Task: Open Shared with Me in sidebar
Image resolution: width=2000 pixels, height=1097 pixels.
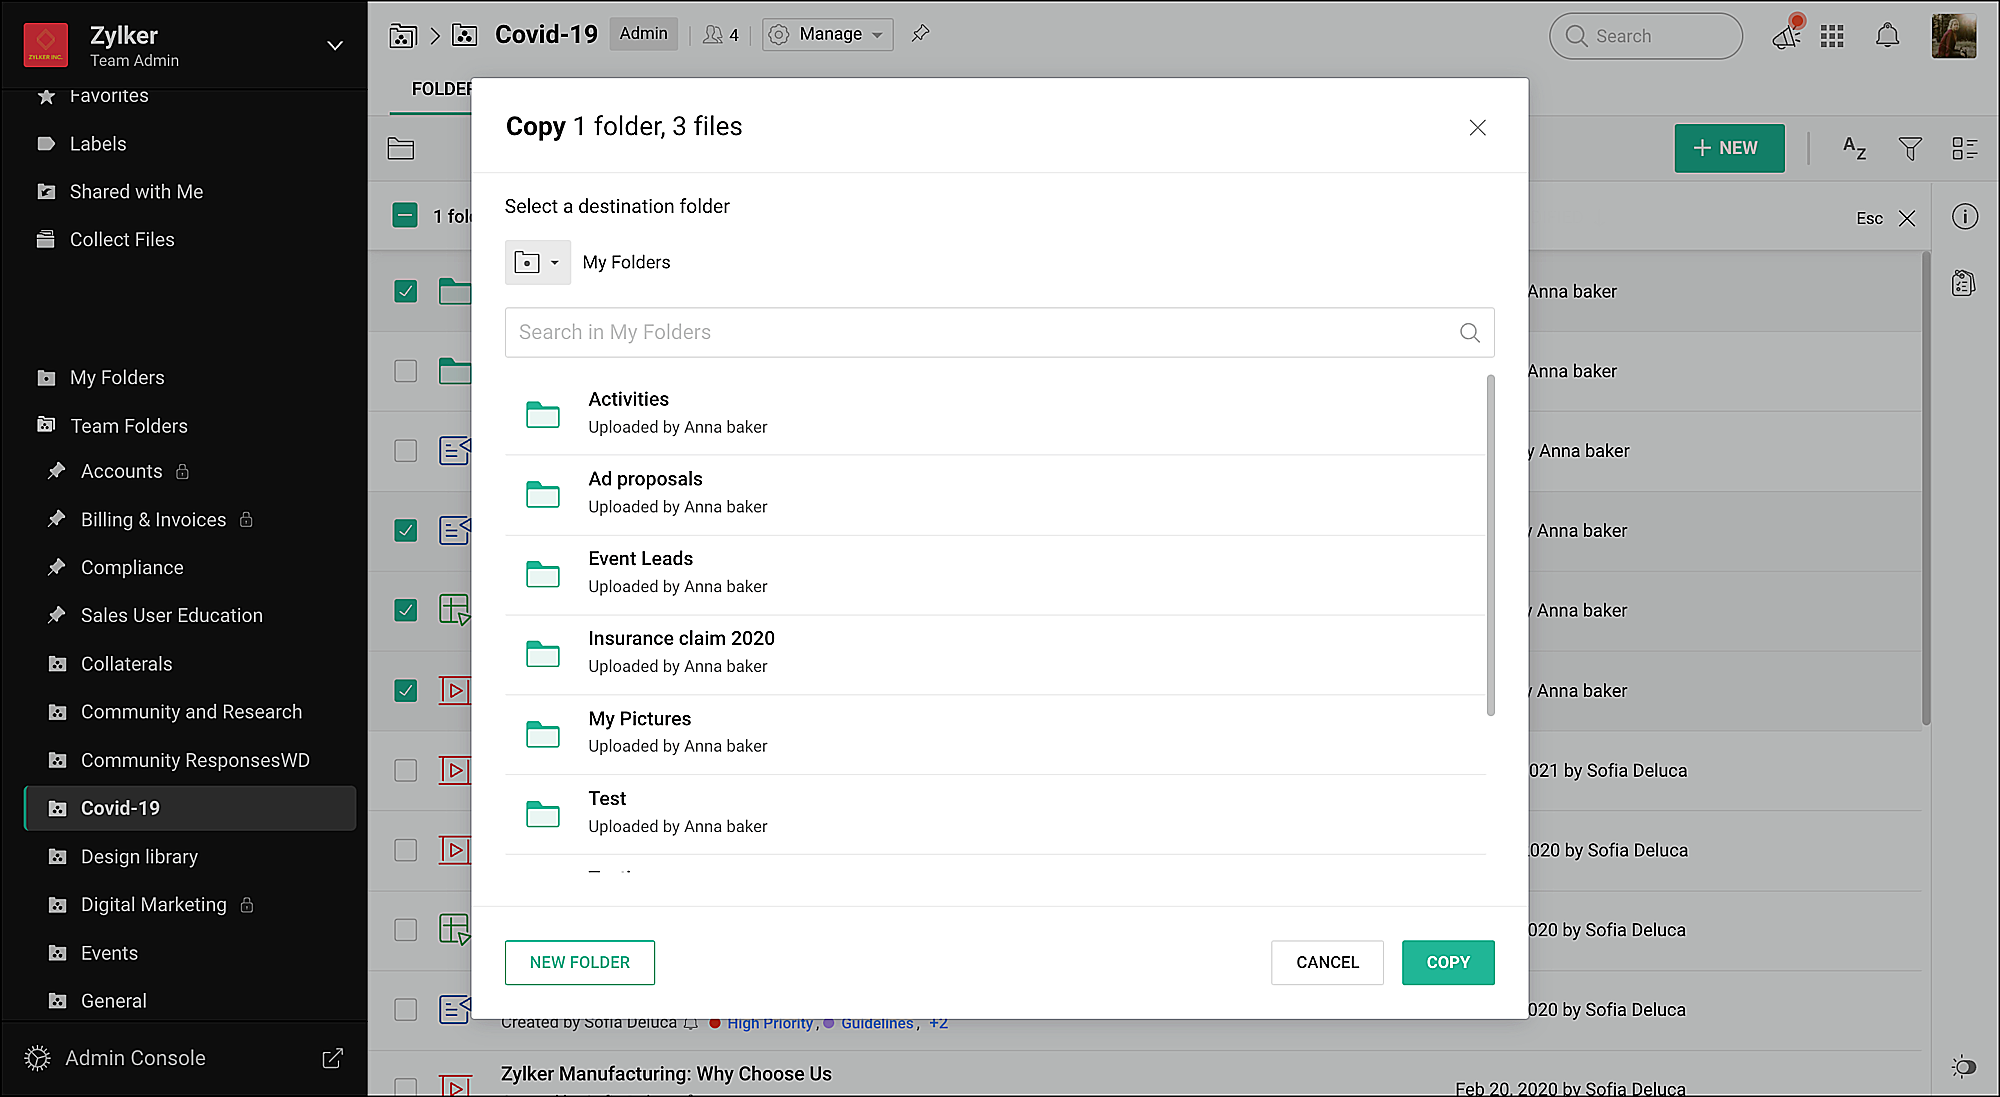Action: pyautogui.click(x=136, y=192)
